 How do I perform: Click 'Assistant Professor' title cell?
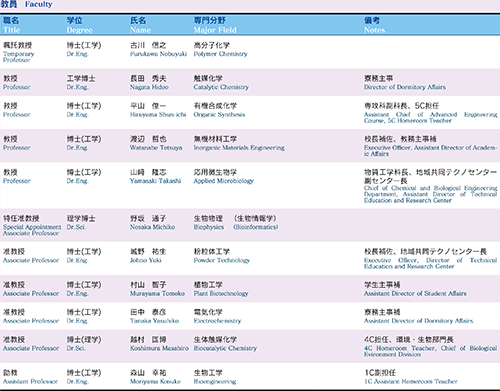tap(30, 381)
